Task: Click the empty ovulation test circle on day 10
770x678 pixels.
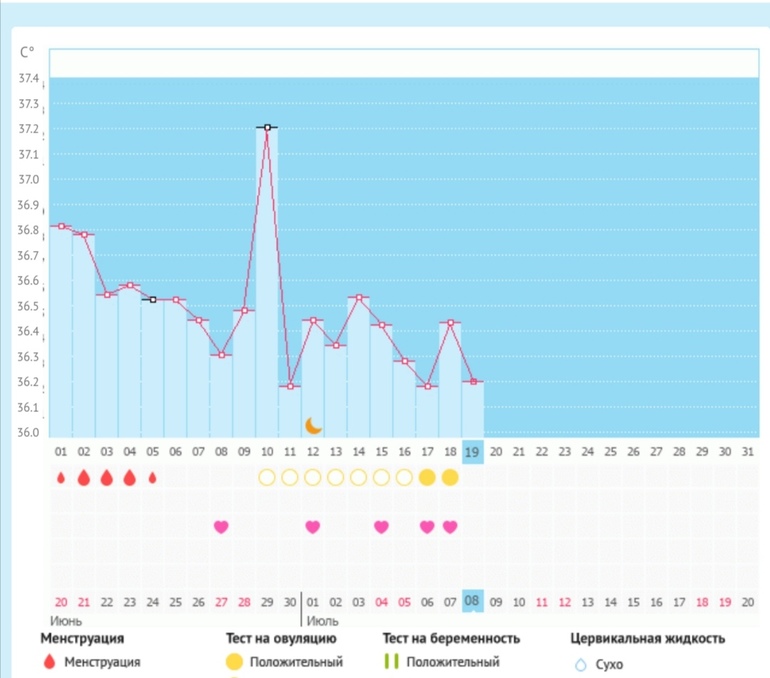Action: click(x=267, y=478)
